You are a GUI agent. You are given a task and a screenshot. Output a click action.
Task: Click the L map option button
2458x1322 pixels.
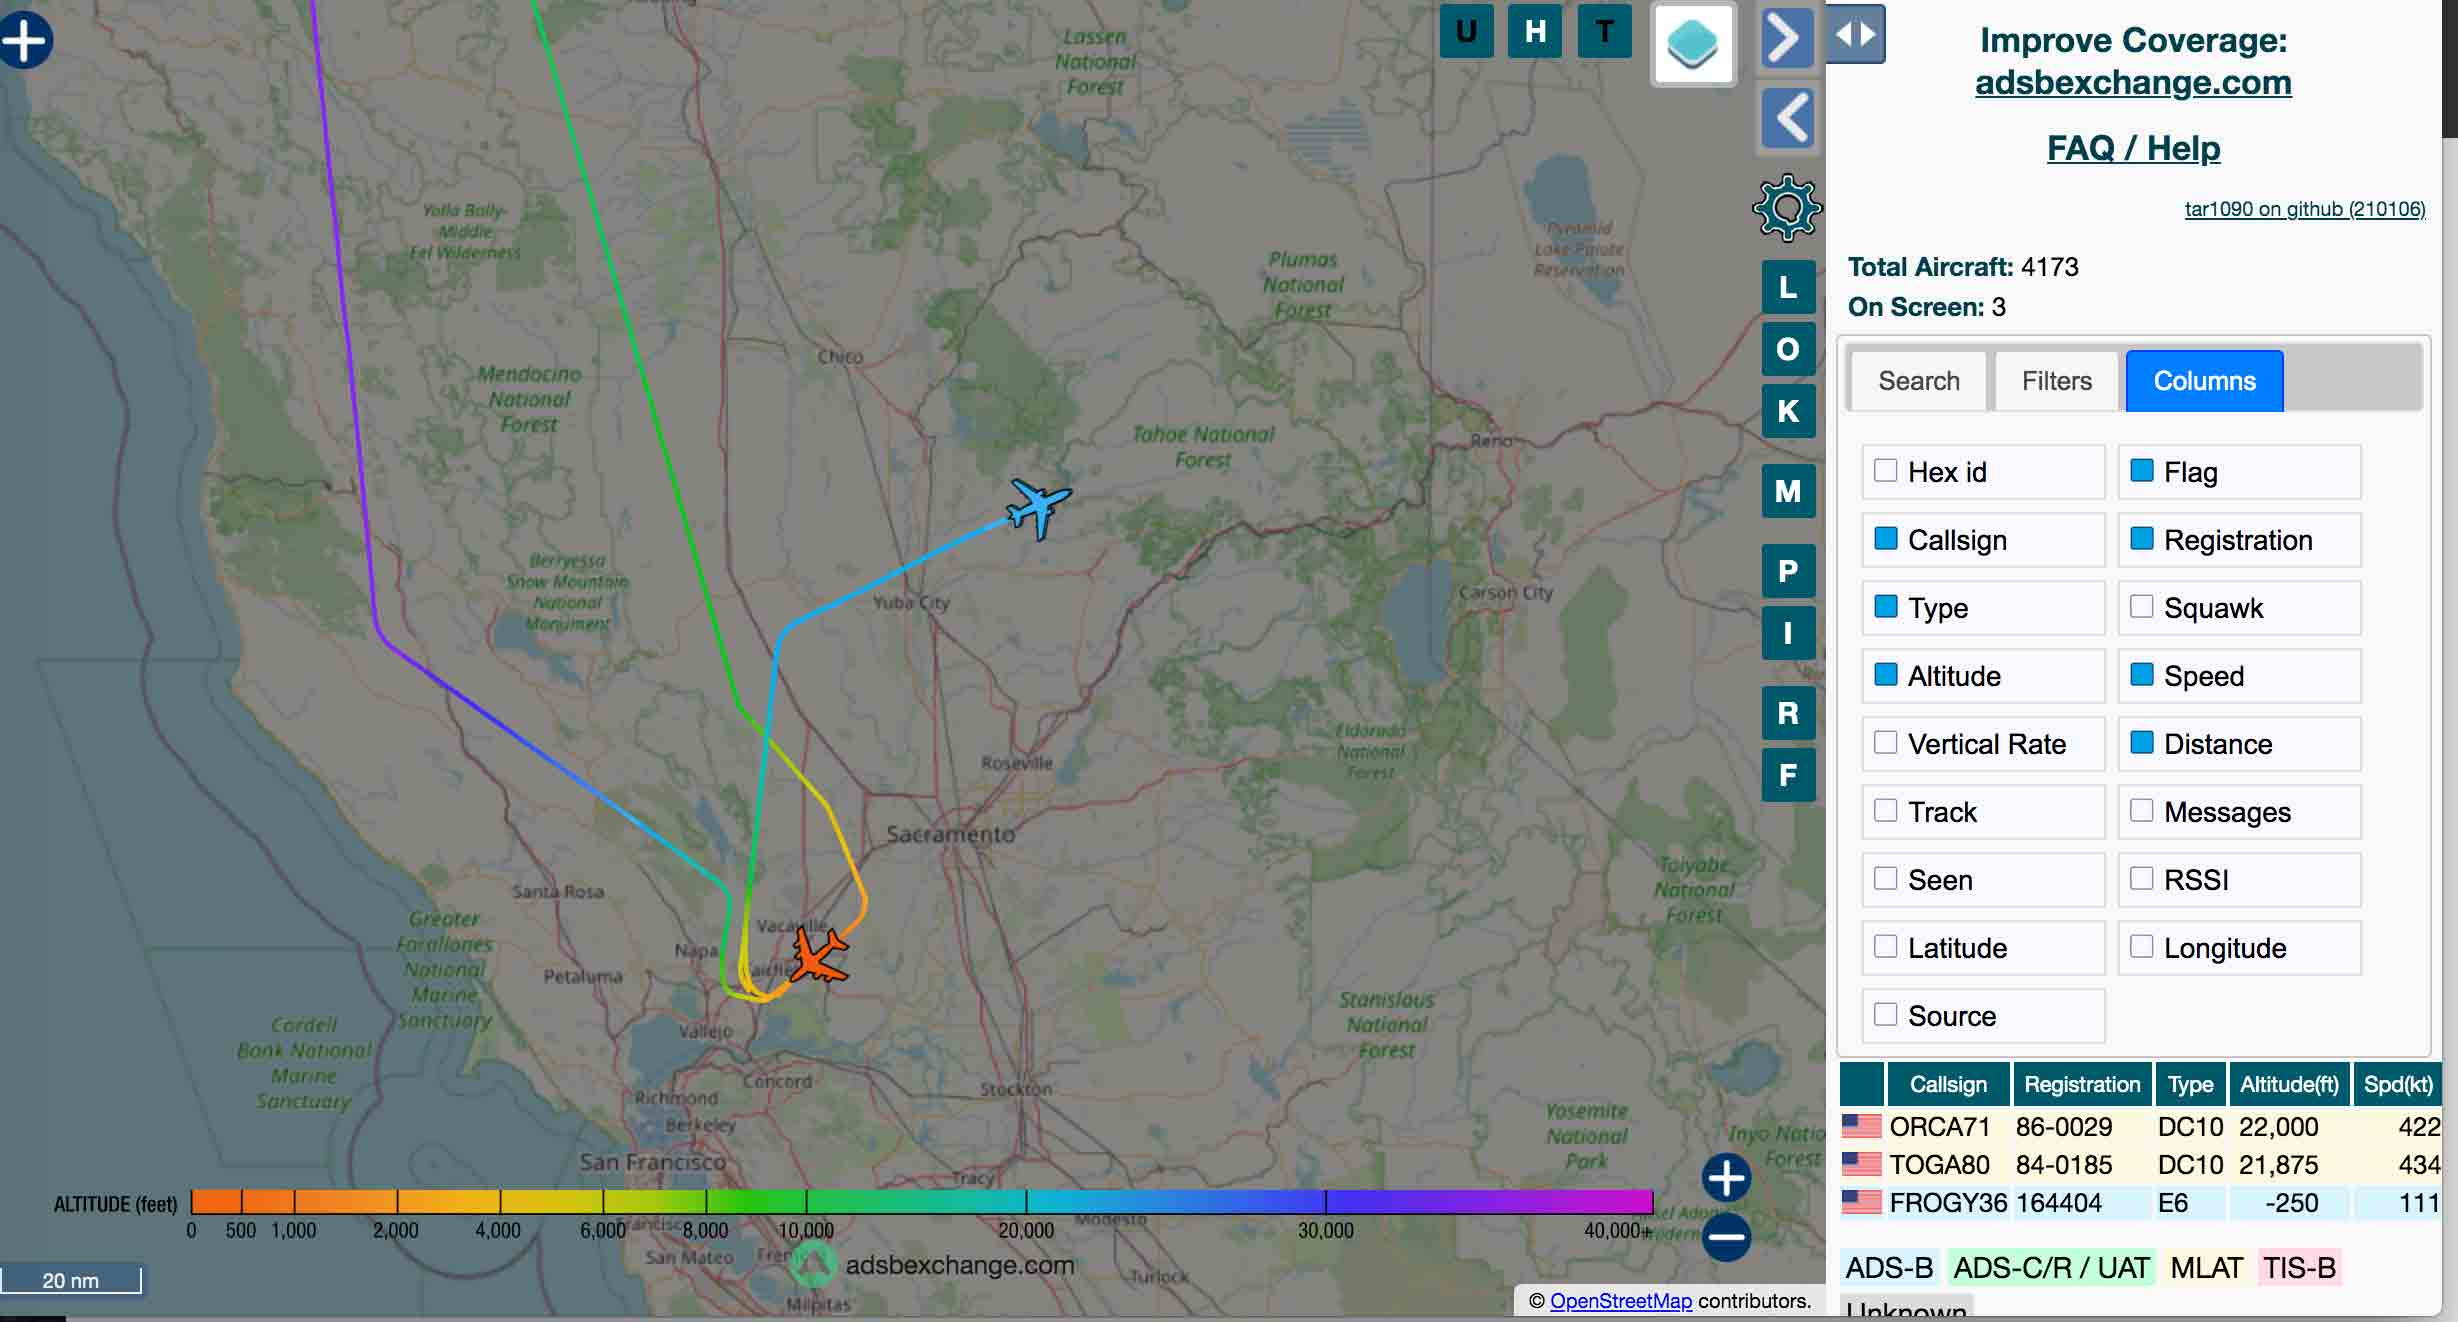1788,288
